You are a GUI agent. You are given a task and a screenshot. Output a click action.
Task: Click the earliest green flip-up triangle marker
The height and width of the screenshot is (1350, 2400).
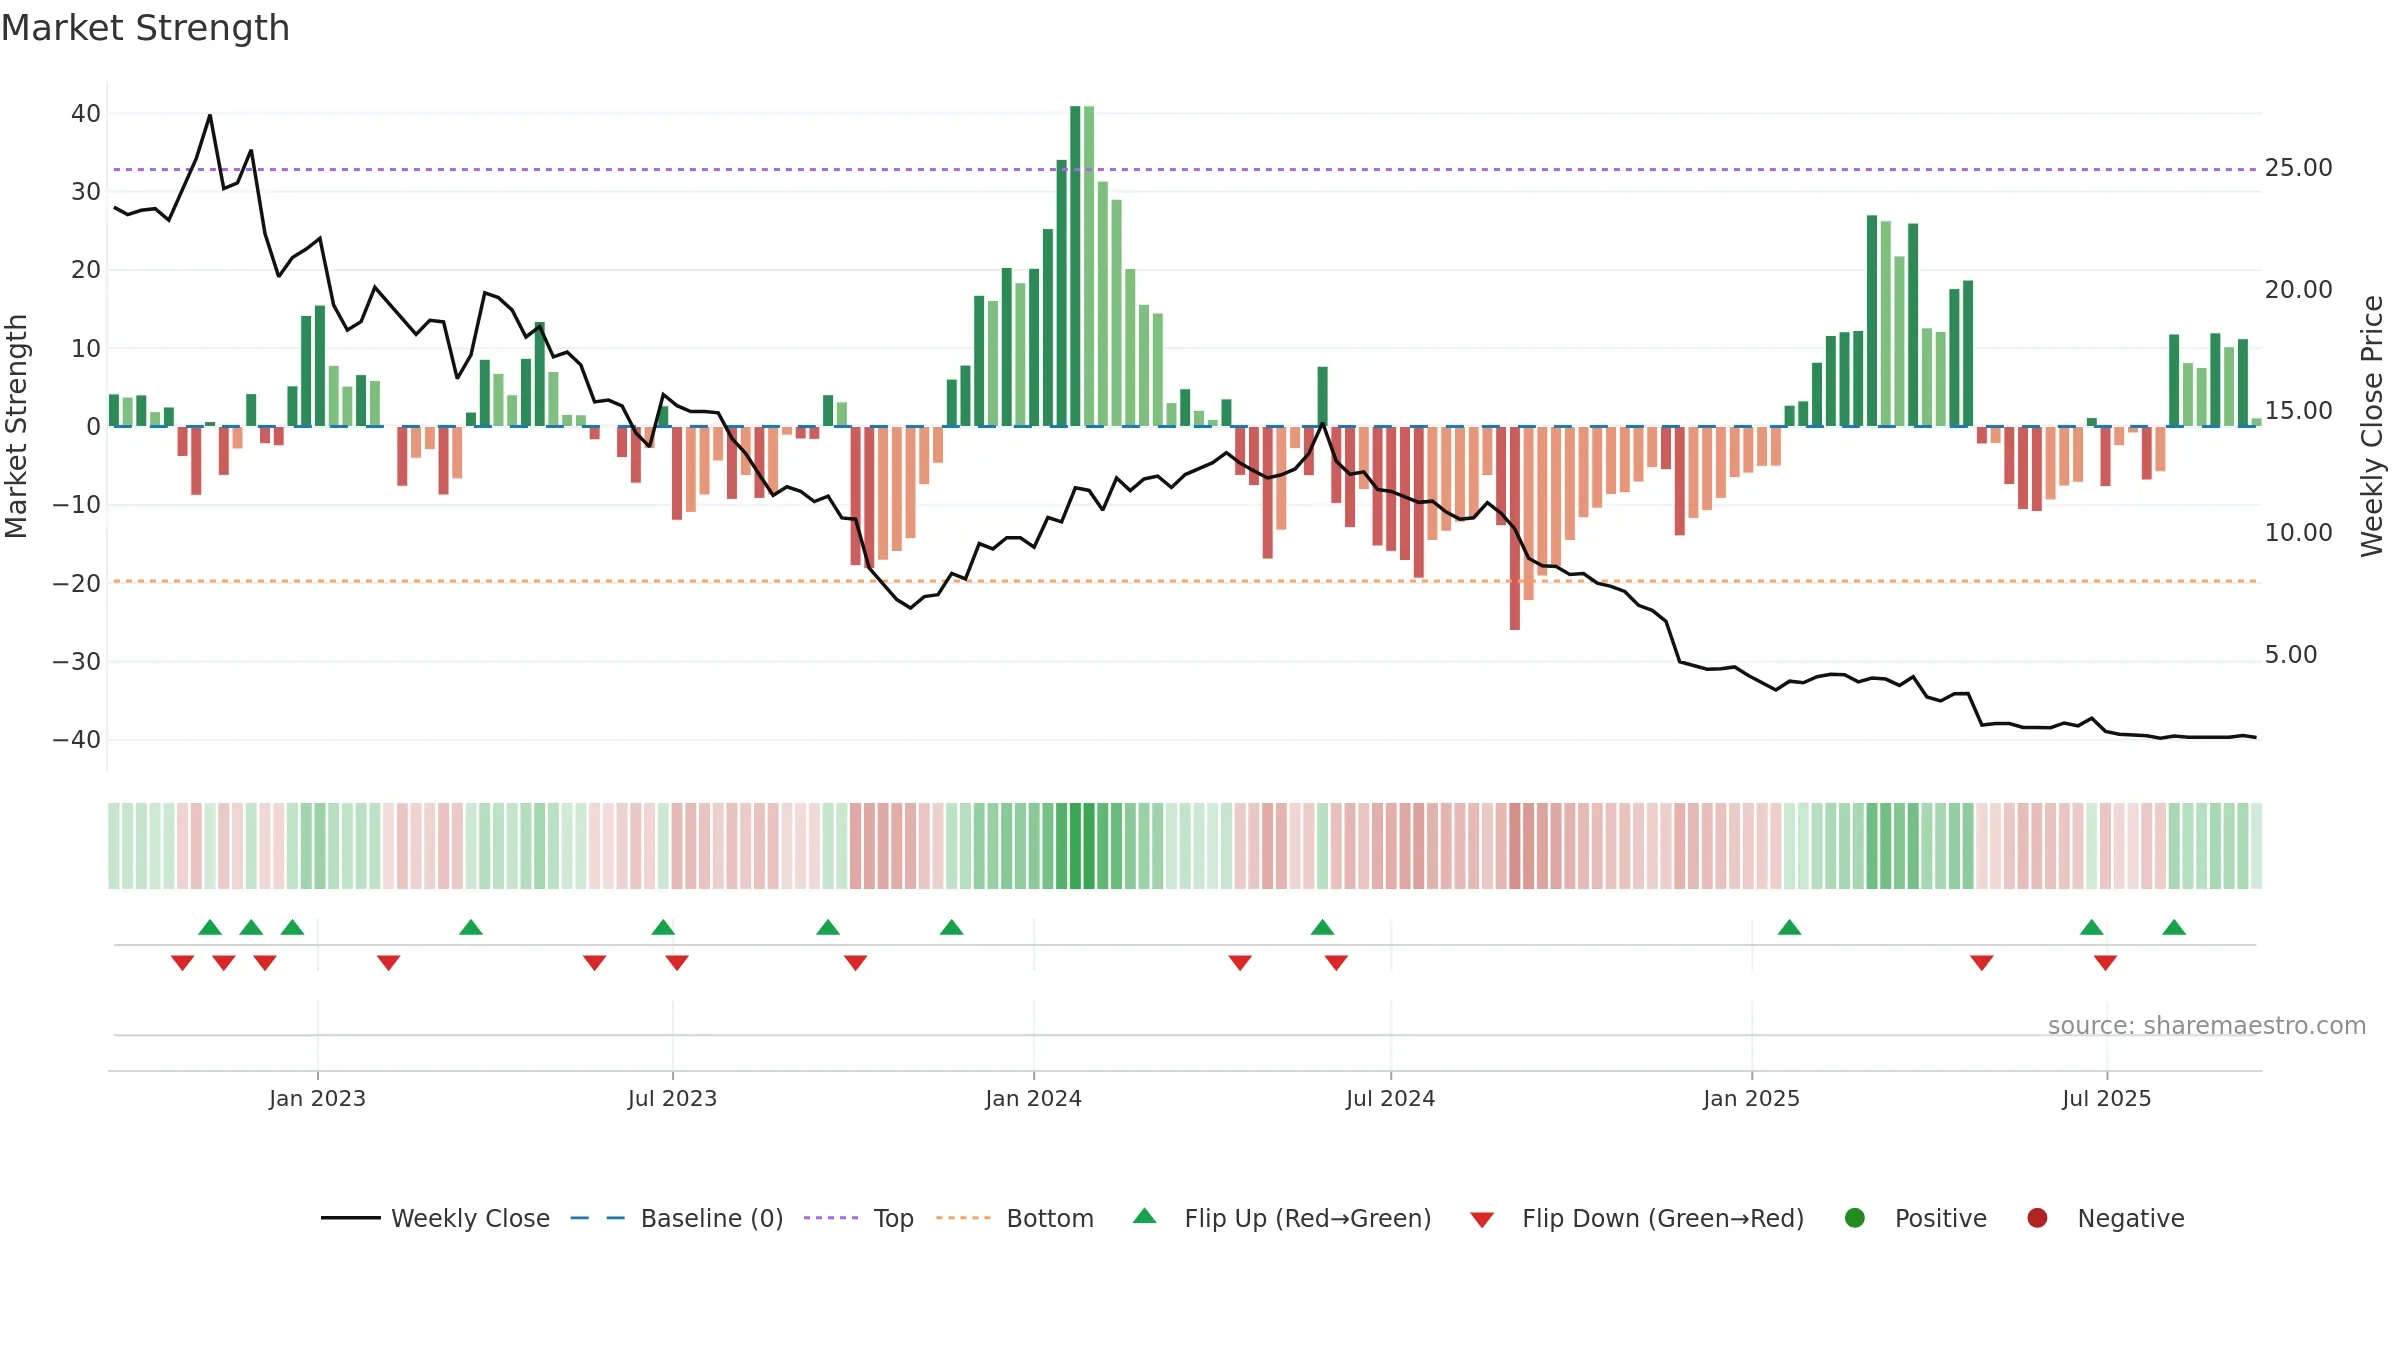[210, 928]
